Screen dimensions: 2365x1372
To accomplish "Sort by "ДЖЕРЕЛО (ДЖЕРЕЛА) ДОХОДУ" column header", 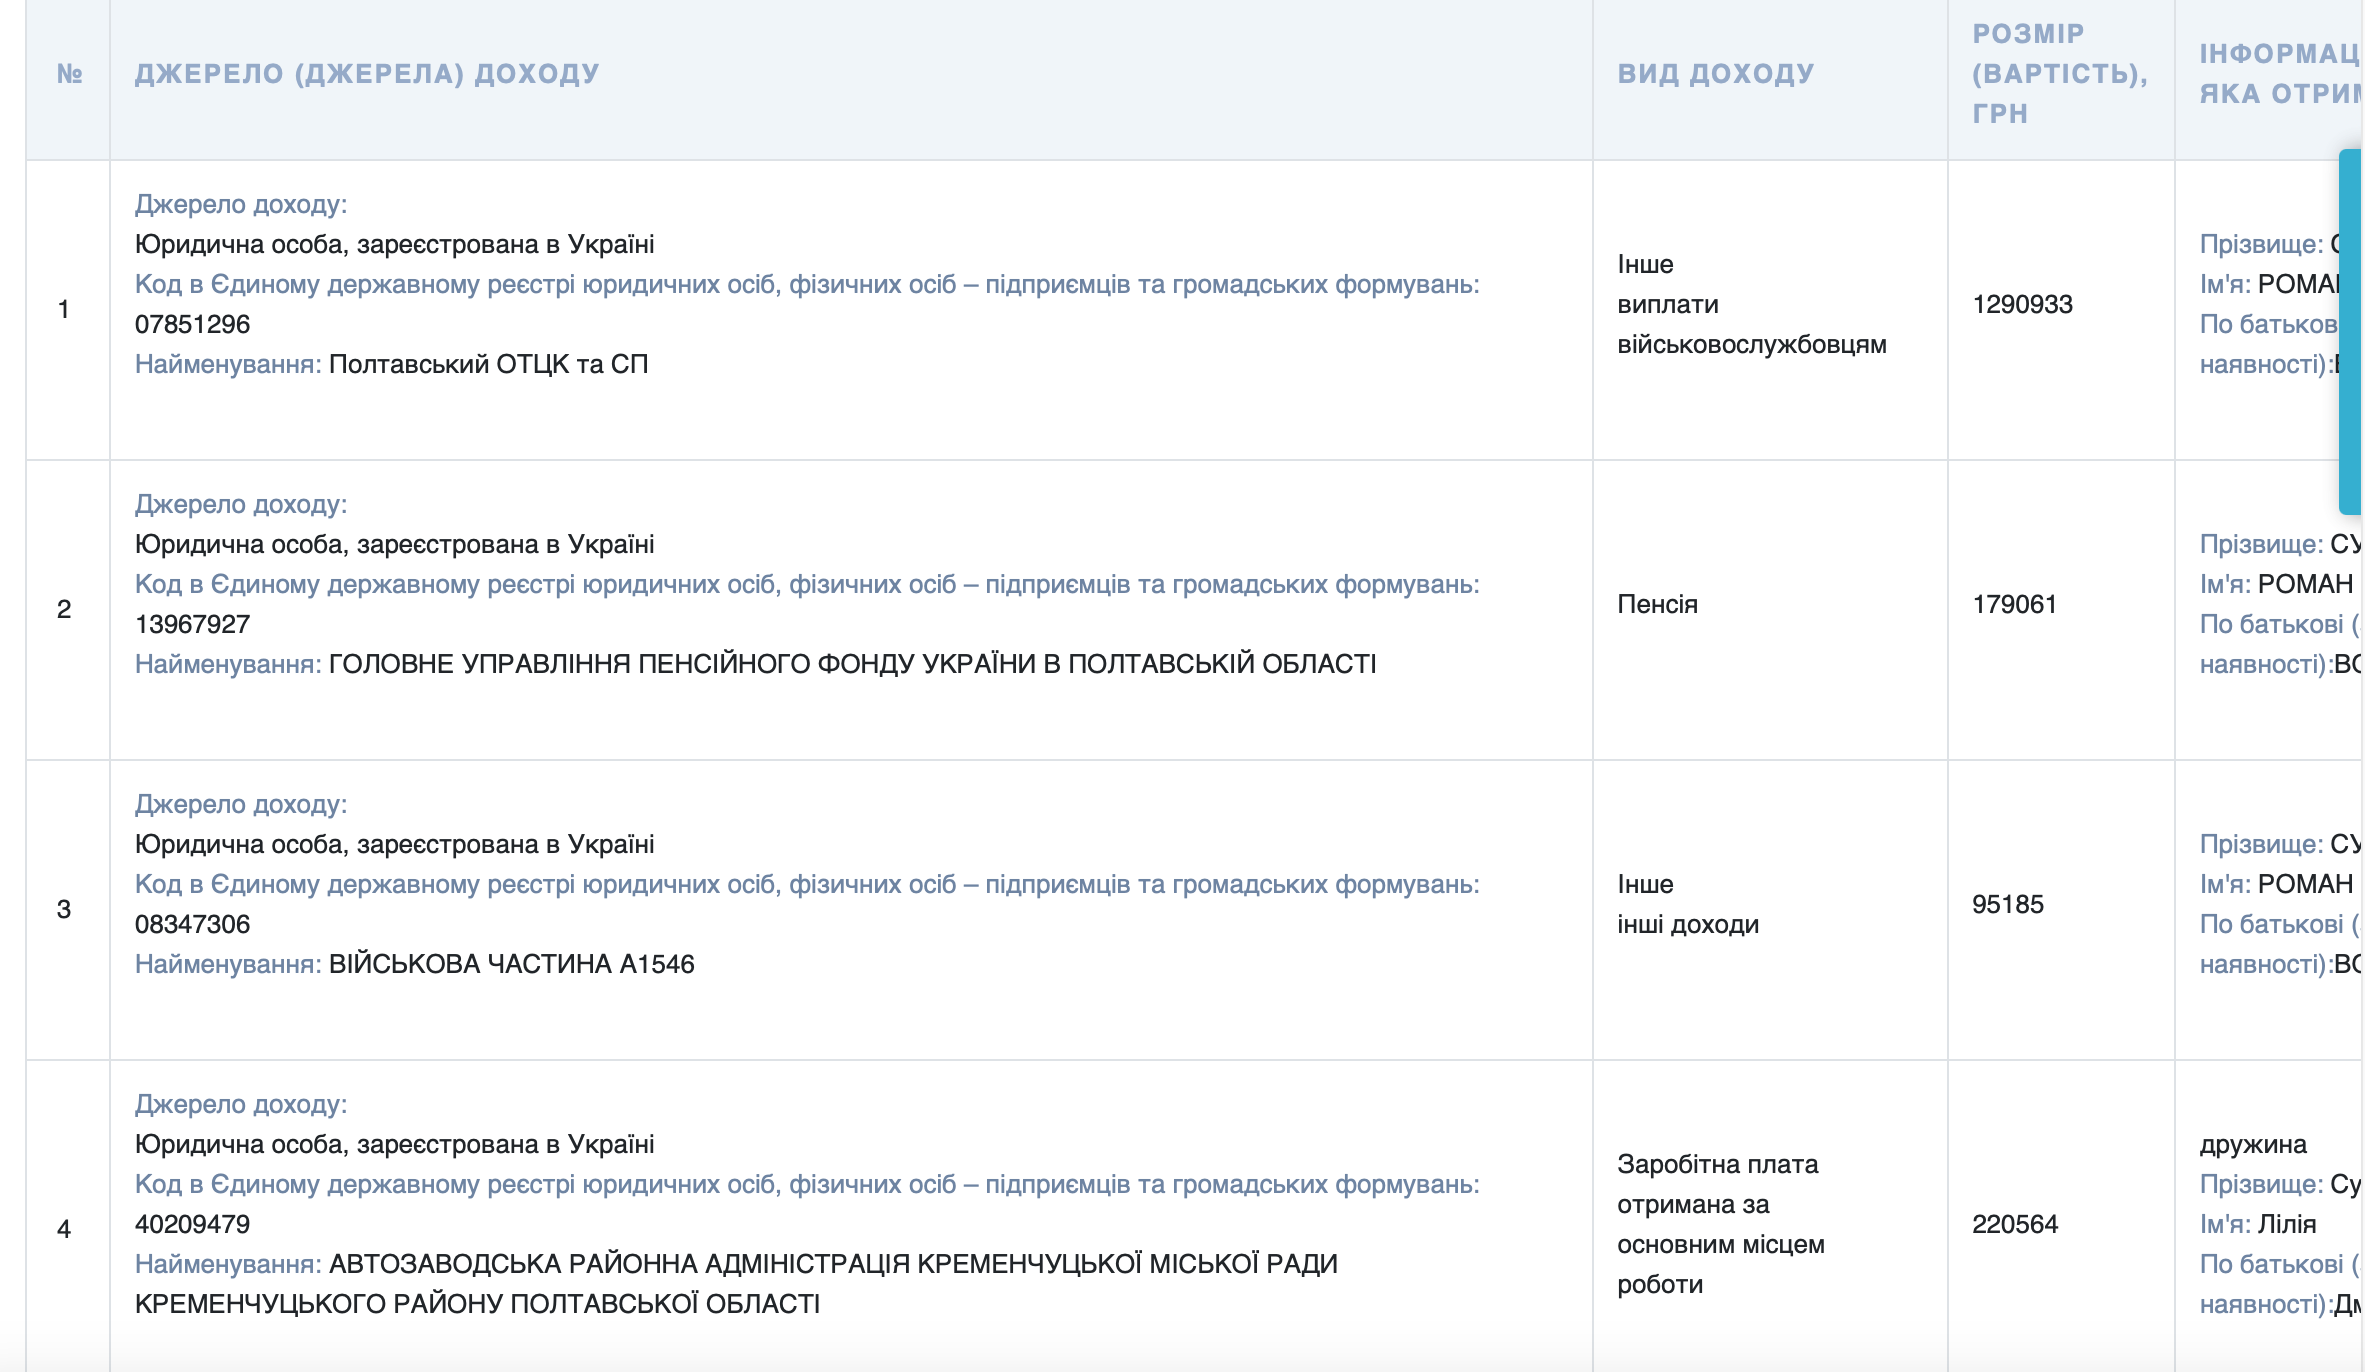I will tap(366, 72).
